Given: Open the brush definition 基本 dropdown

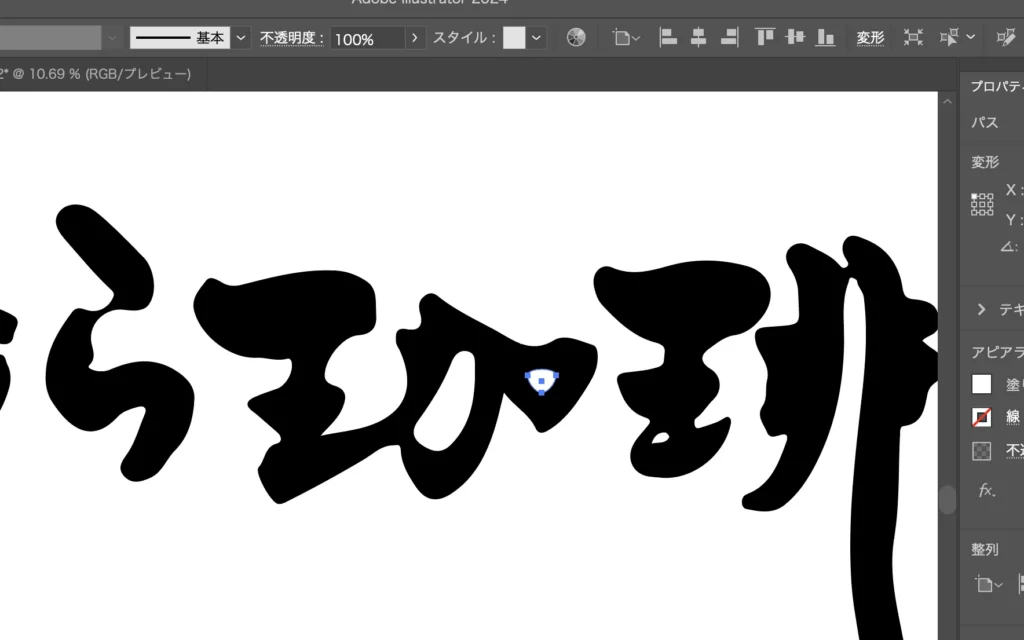Looking at the screenshot, I should coord(241,38).
